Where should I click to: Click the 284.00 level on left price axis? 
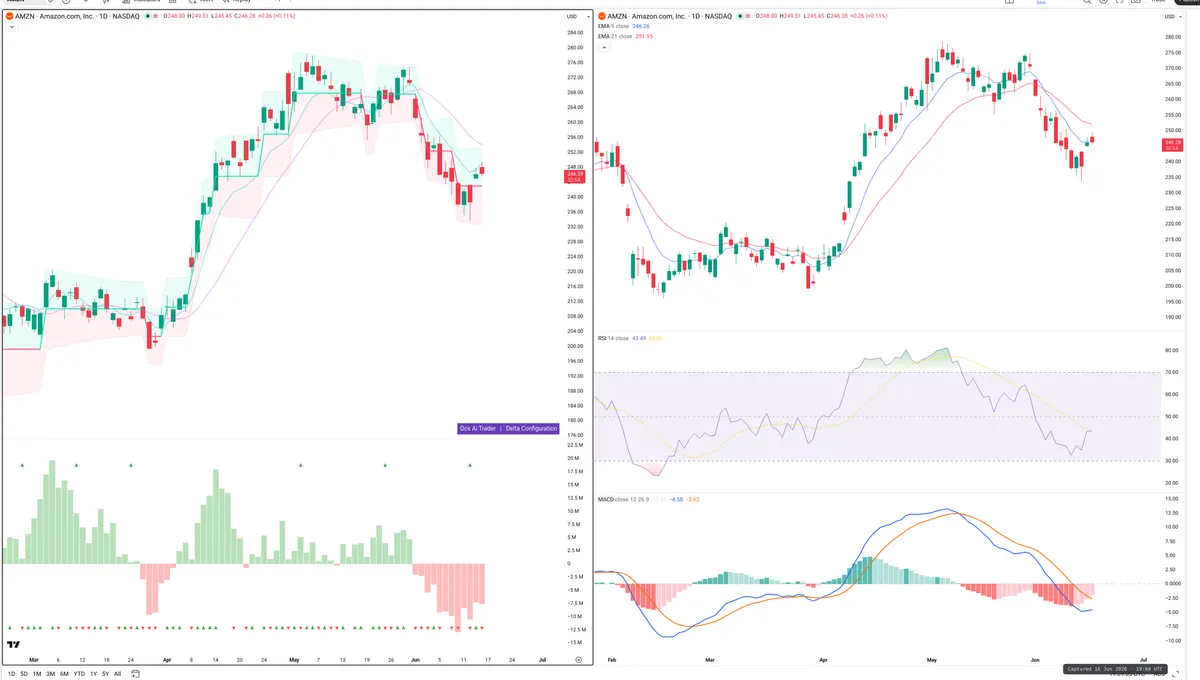[575, 33]
